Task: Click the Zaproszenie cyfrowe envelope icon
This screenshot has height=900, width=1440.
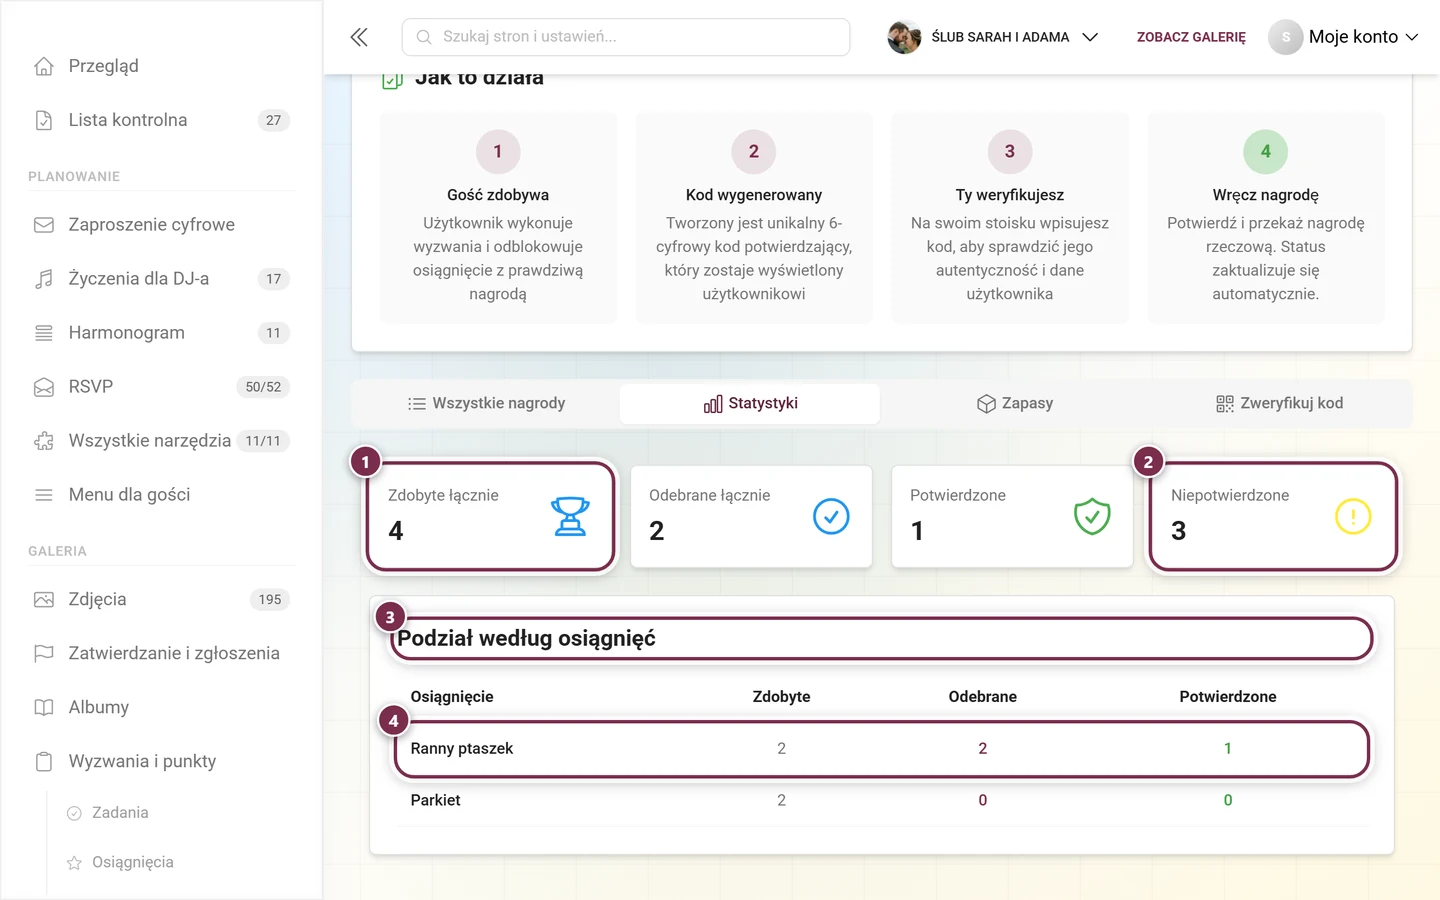Action: 44,225
